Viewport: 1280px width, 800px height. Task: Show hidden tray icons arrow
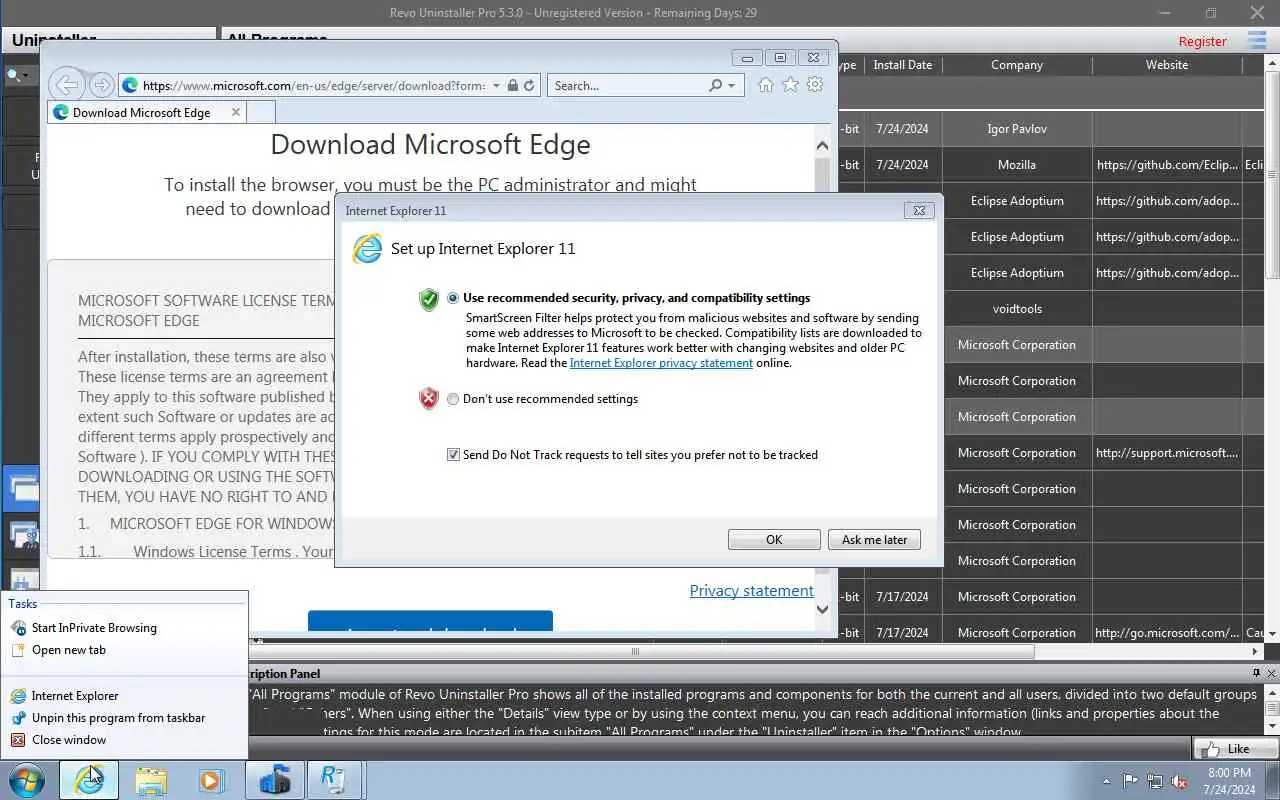click(1106, 781)
